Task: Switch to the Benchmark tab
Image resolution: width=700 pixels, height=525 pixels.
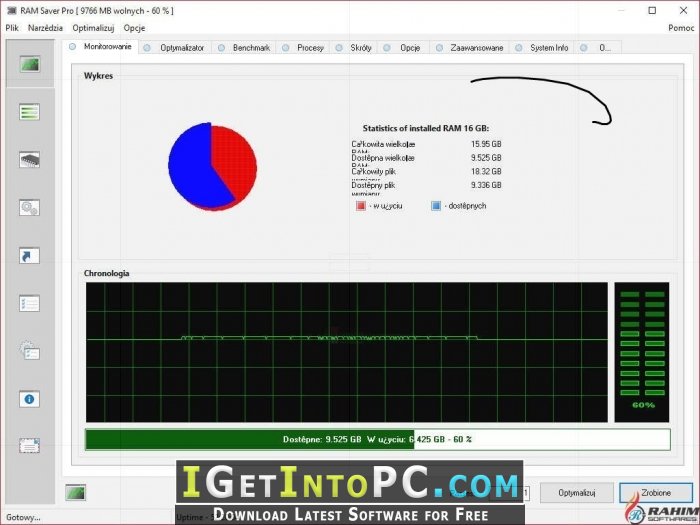Action: [244, 47]
